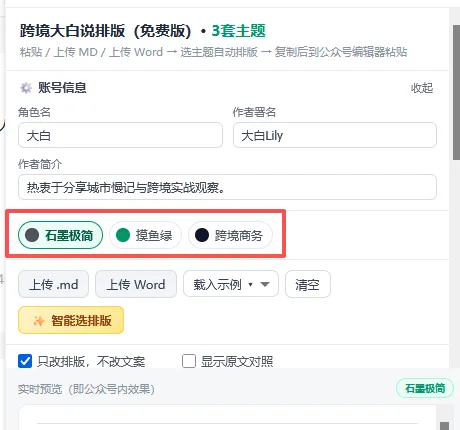460x430 pixels.
Task: Click the 清空 button
Action: 308,284
